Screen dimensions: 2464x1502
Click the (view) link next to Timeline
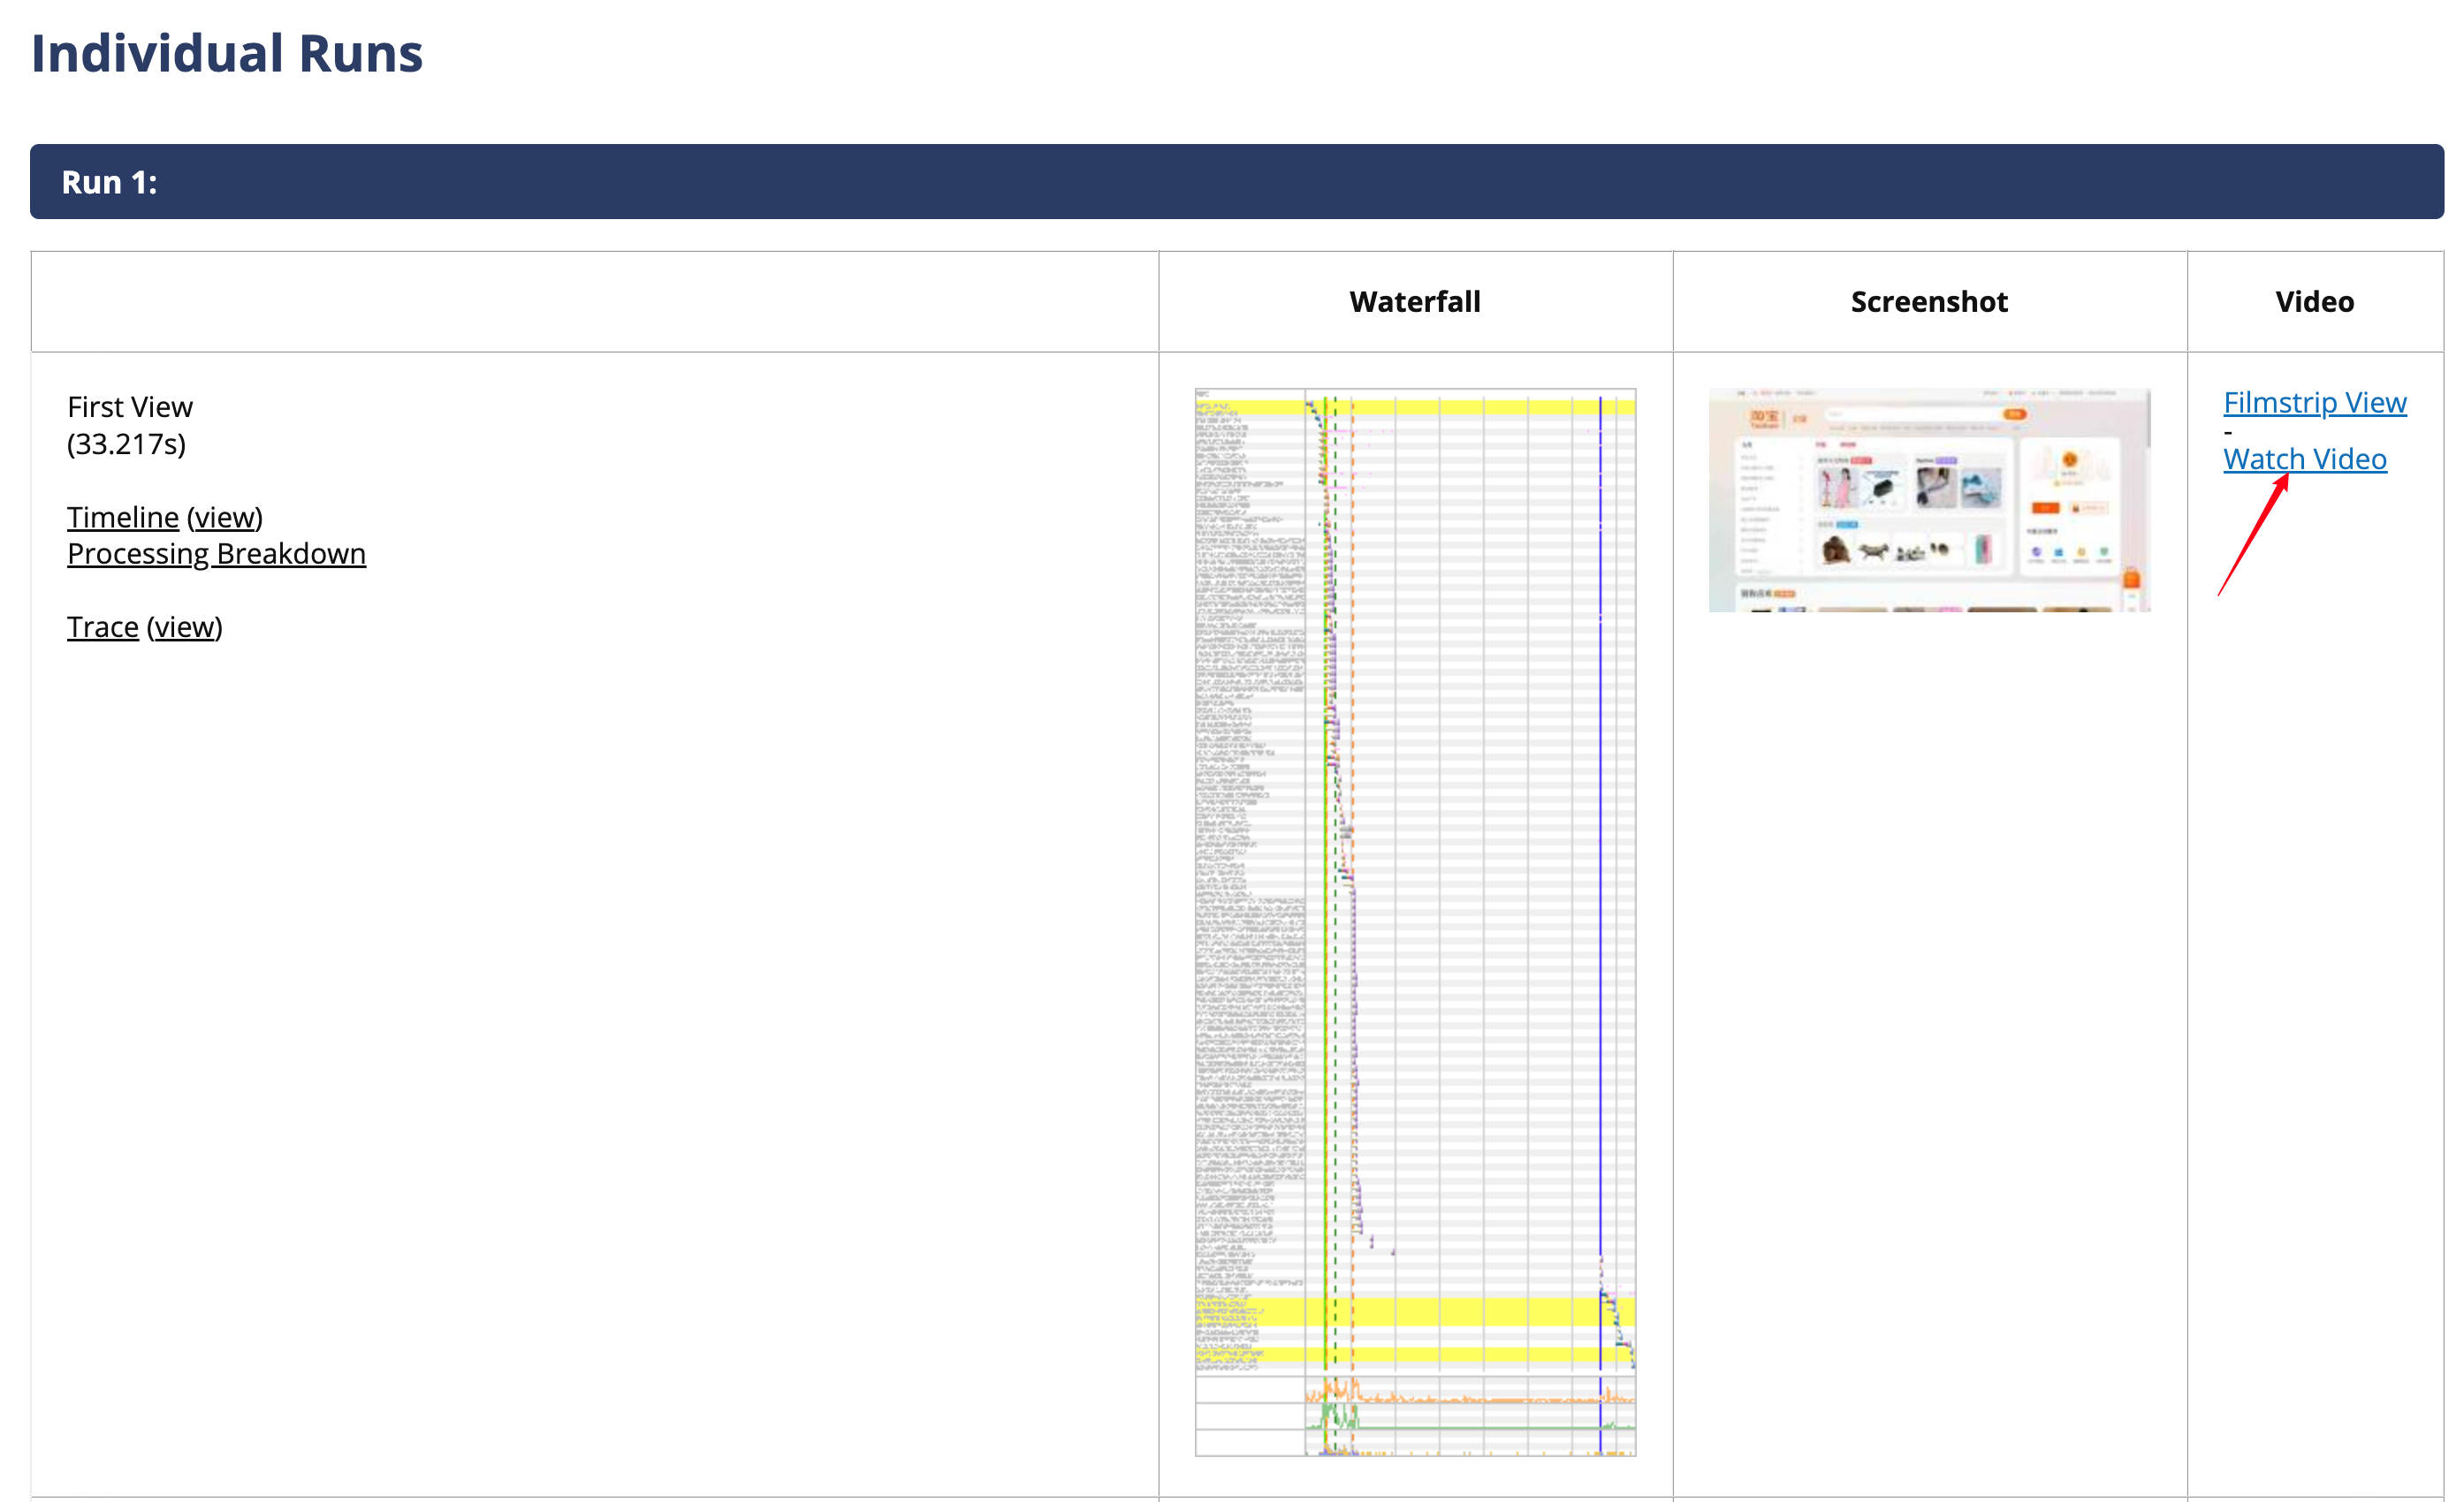225,517
